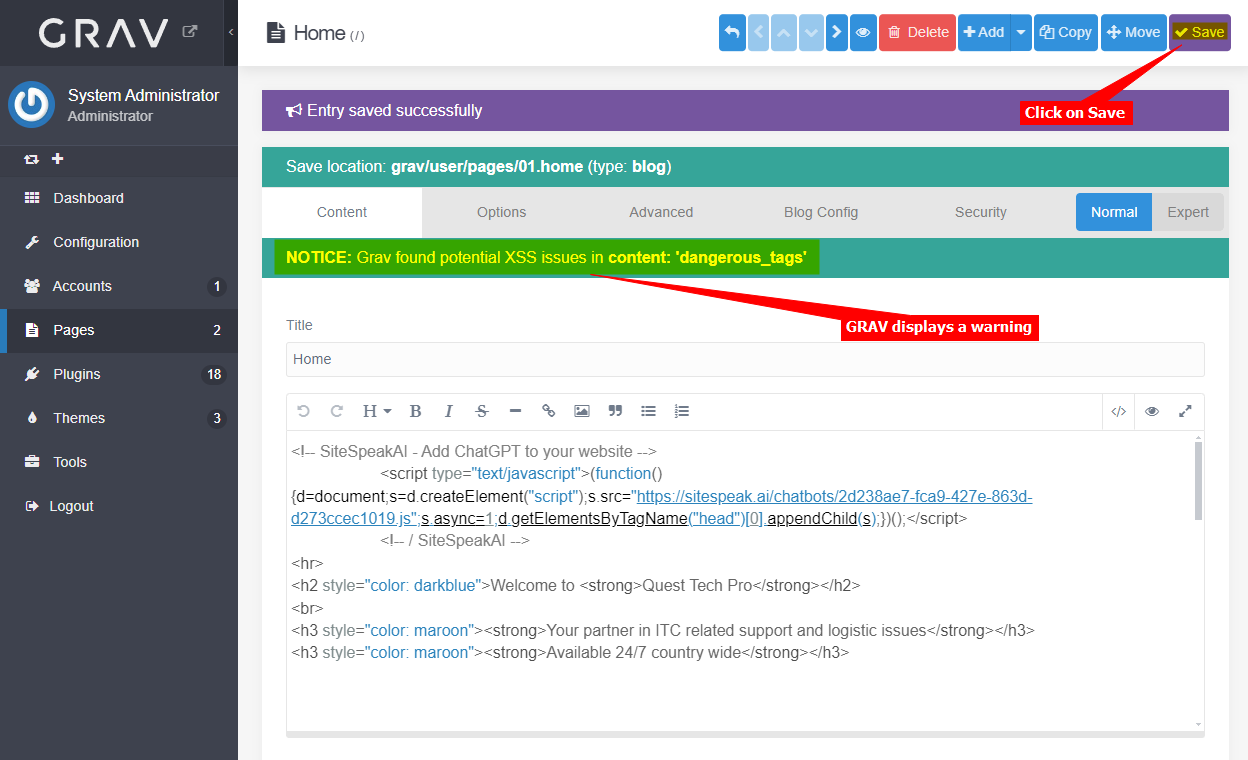Screen dimensions: 1248x760
Task: Switch to the Options tab
Action: point(502,212)
